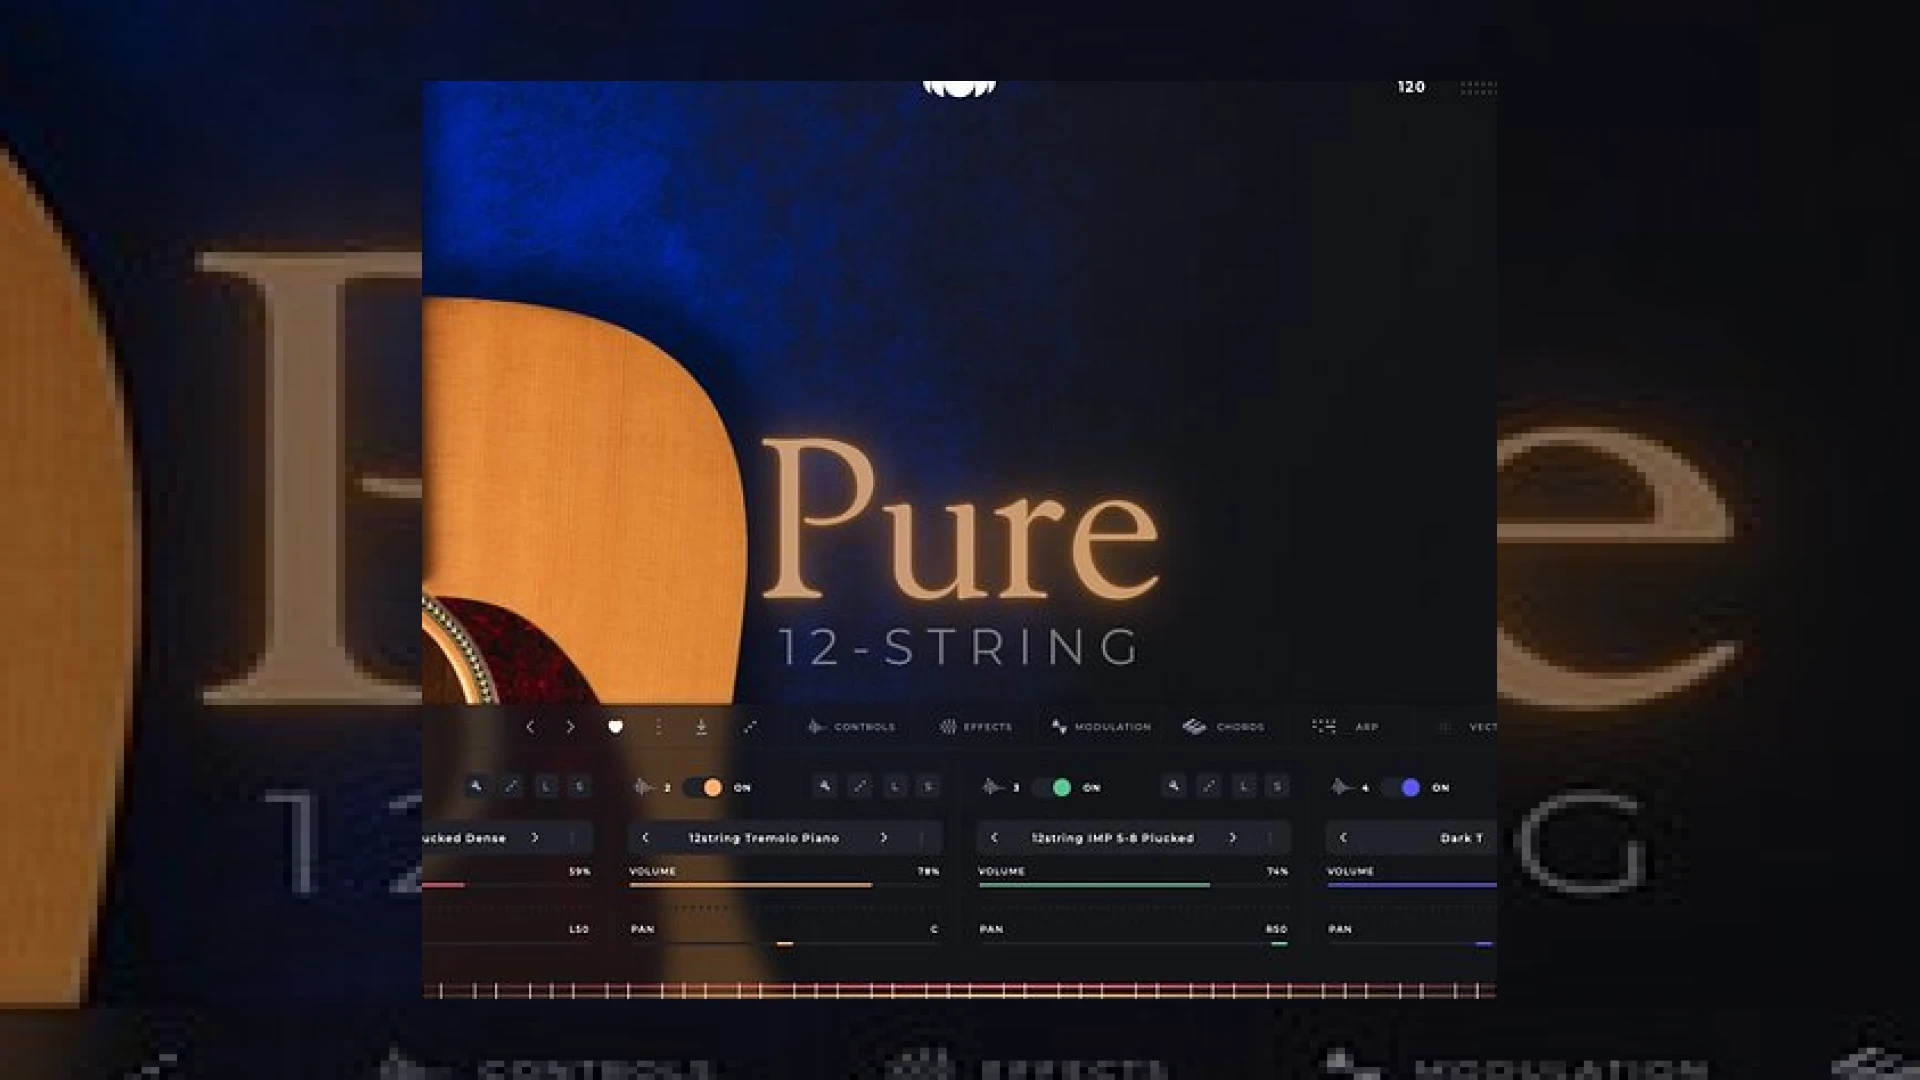Click the layer 3 waveform icon

point(993,787)
